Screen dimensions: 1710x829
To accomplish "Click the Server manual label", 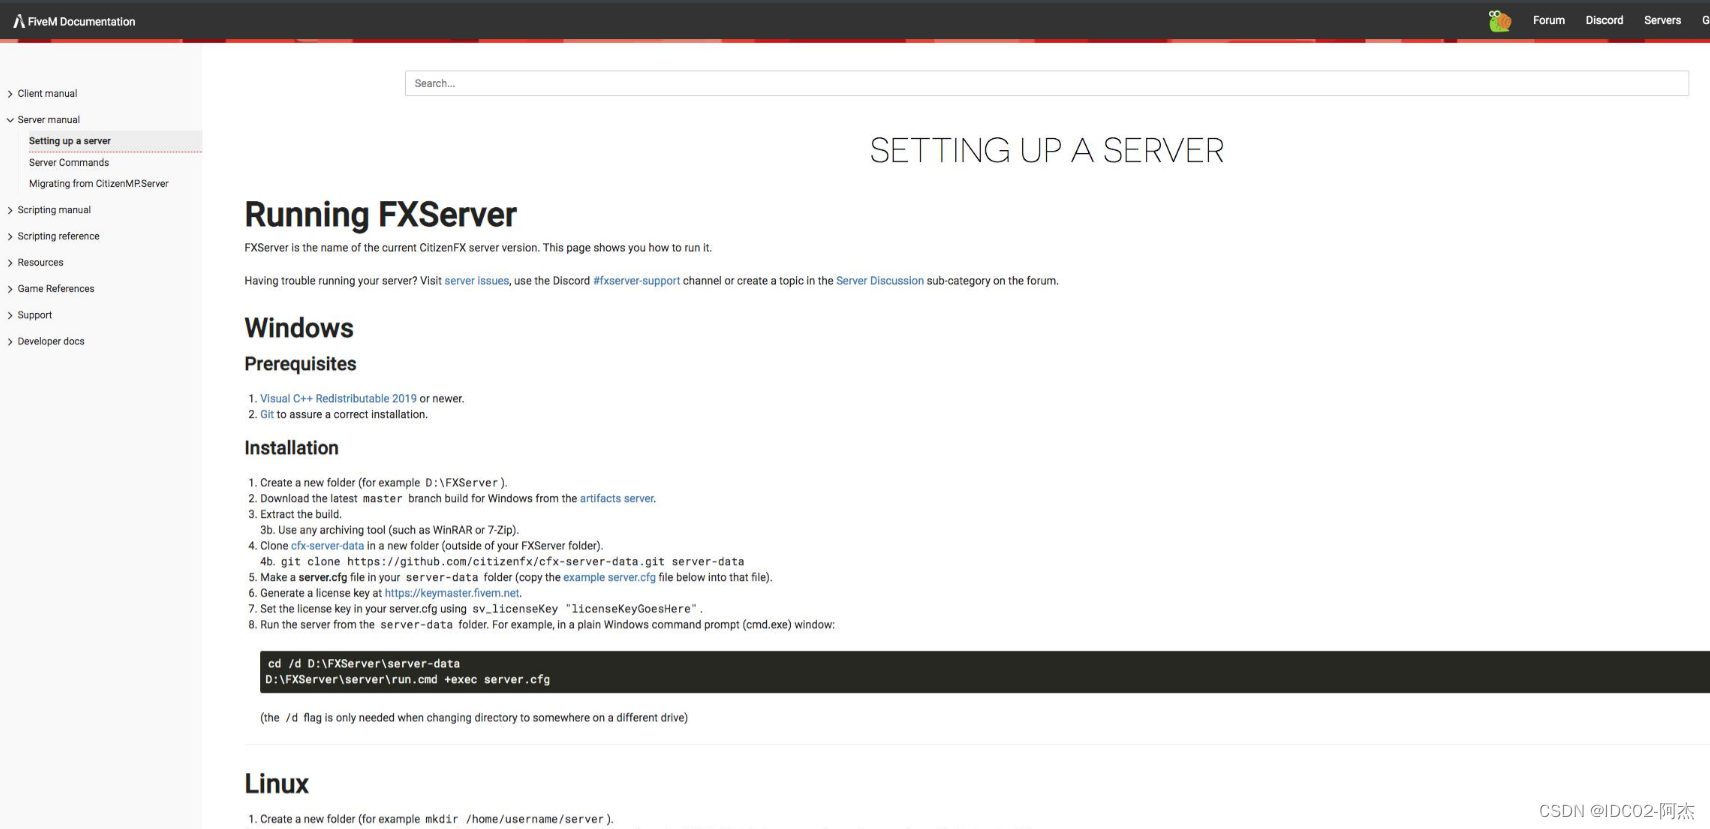I will pos(48,120).
